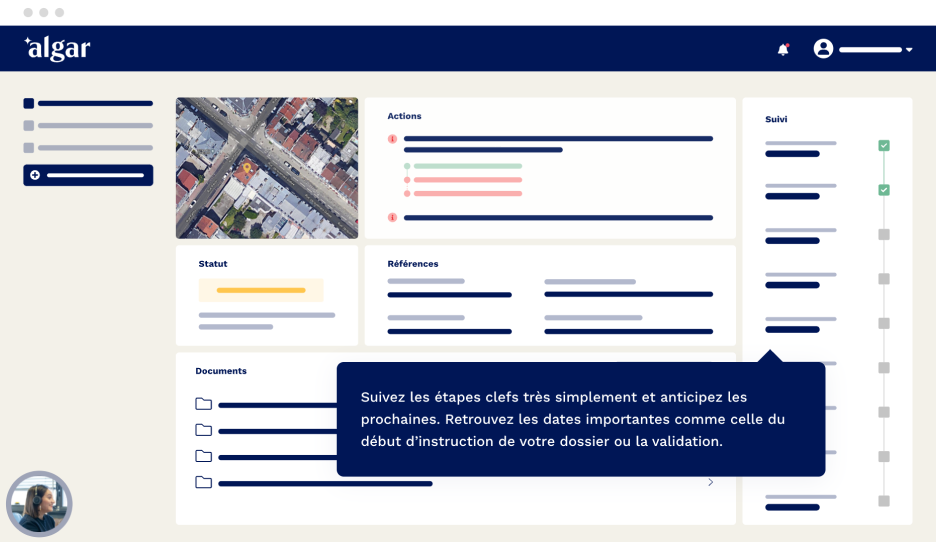
Task: Toggle the third Suivi step grey checkbox
Action: (884, 235)
